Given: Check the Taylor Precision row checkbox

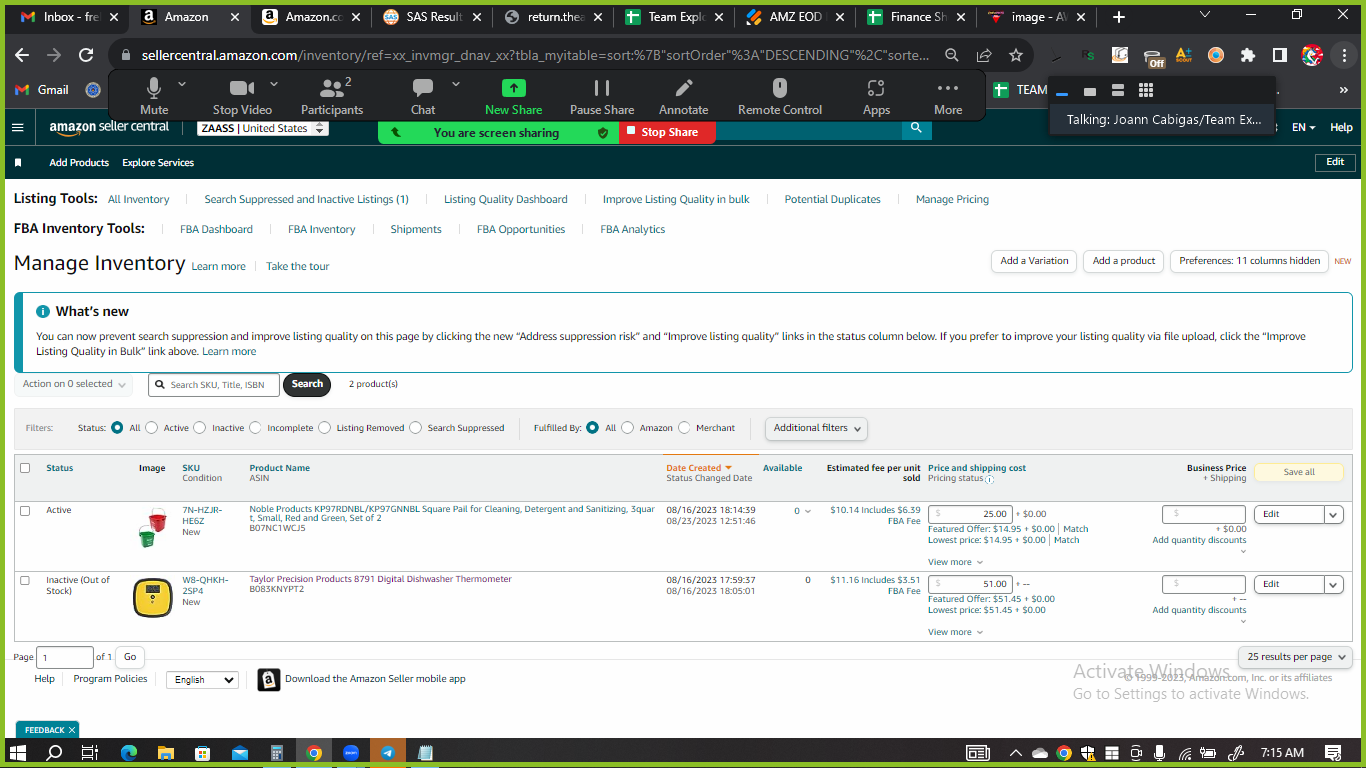Looking at the screenshot, I should tap(25, 581).
